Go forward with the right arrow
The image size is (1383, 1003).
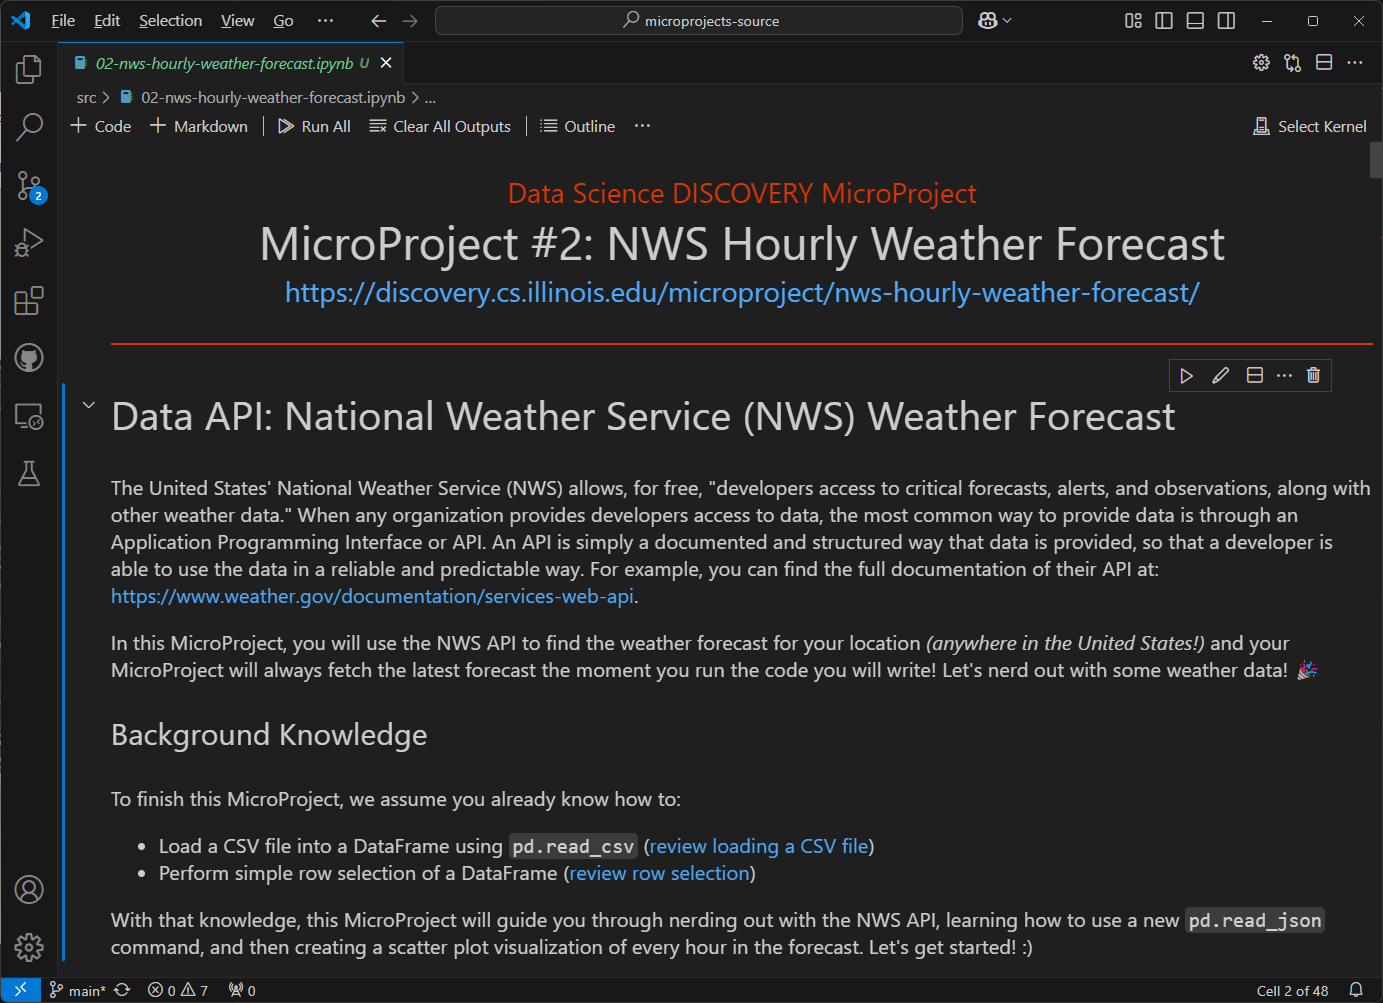tap(410, 21)
